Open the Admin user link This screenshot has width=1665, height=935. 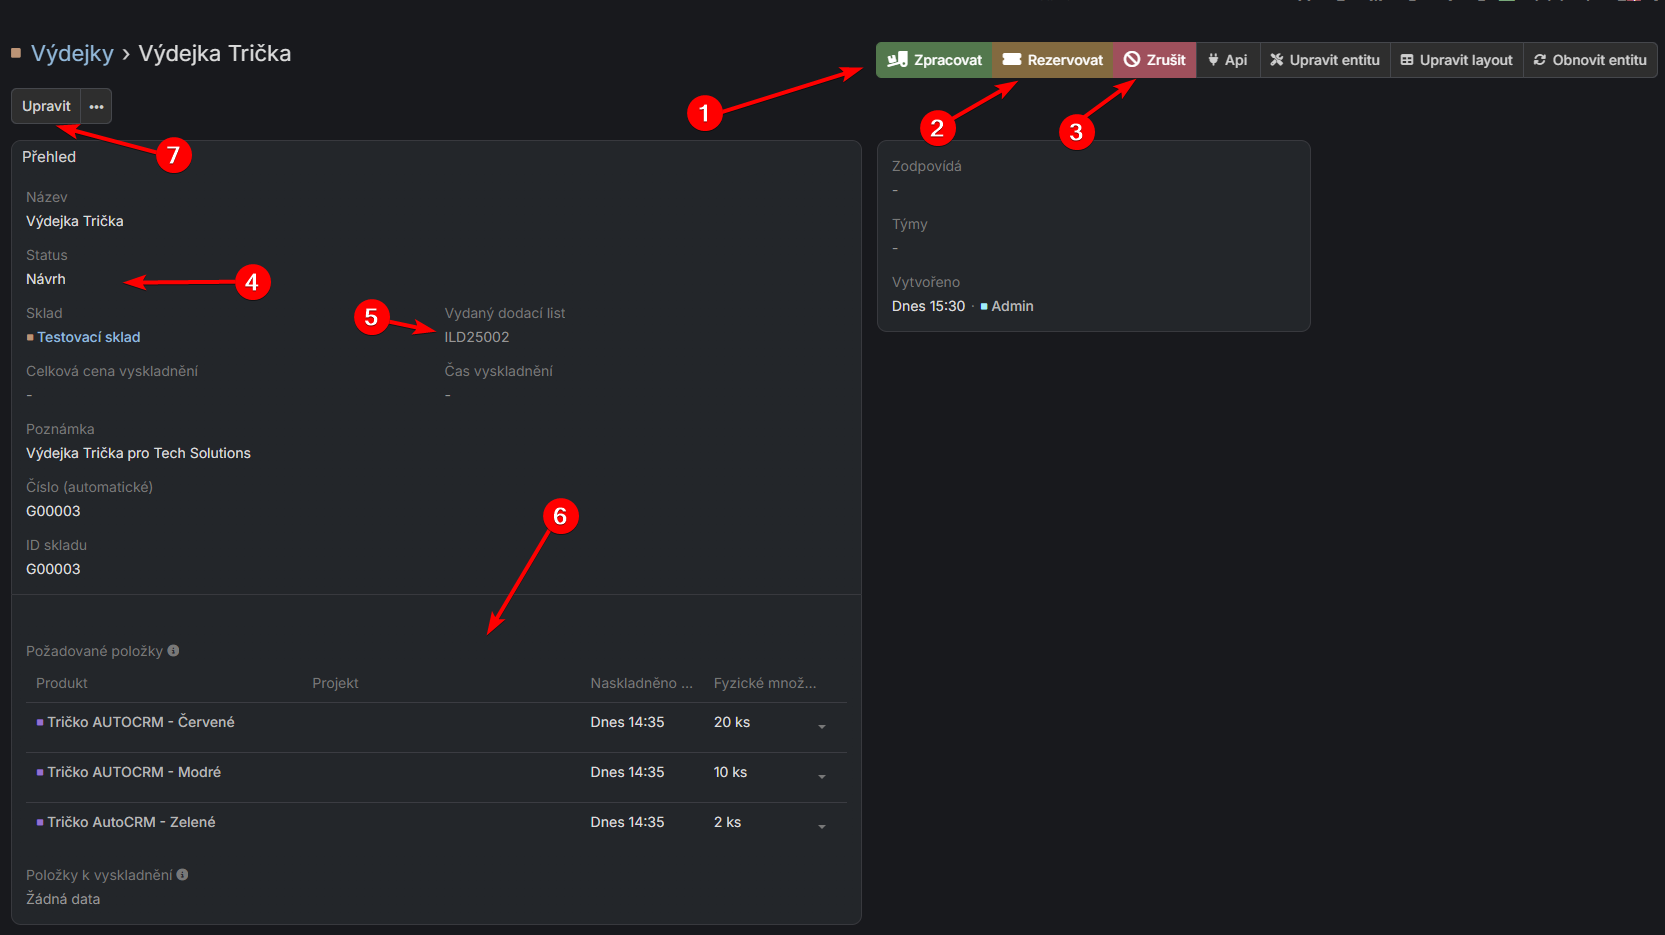pos(1012,306)
